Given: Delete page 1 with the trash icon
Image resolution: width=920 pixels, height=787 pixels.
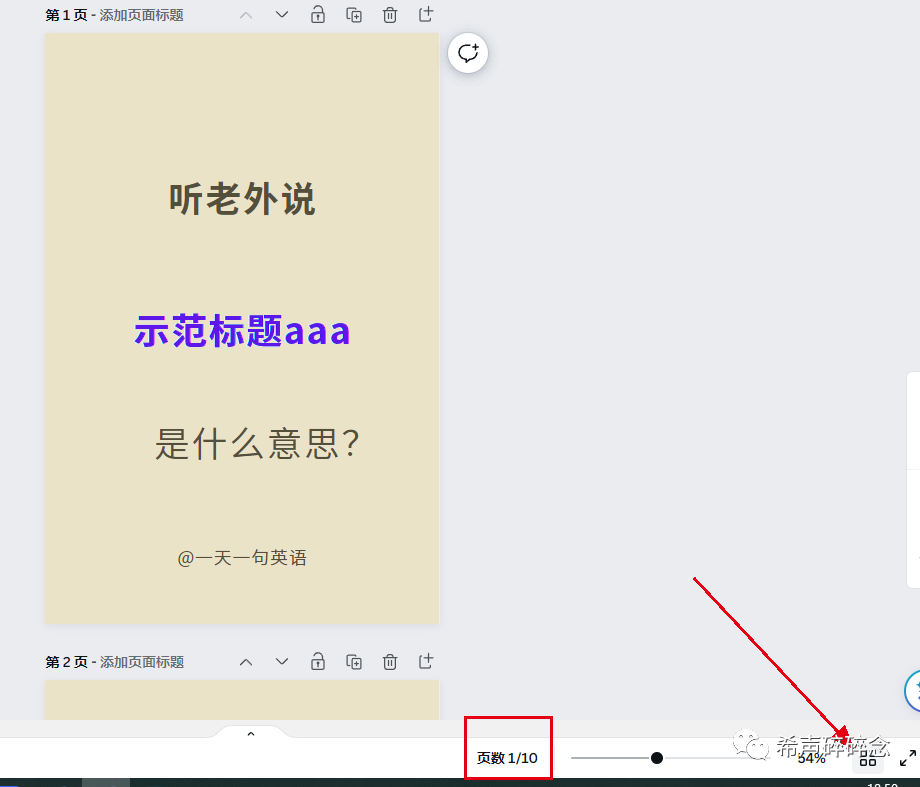Looking at the screenshot, I should click(x=389, y=14).
